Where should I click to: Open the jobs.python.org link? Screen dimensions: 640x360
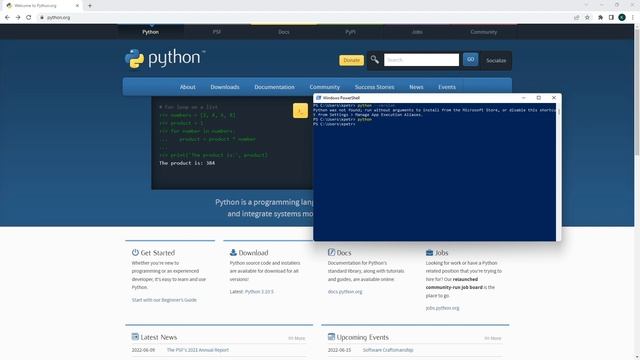tap(442, 308)
